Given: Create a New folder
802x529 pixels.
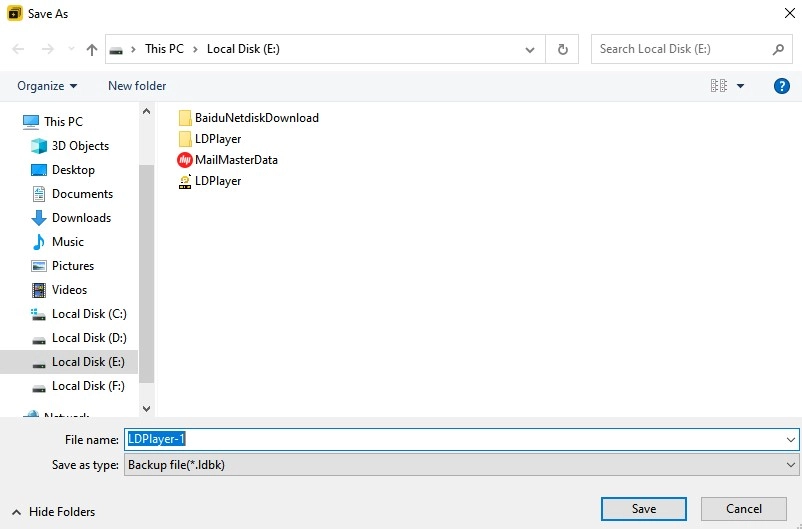Looking at the screenshot, I should tap(137, 86).
